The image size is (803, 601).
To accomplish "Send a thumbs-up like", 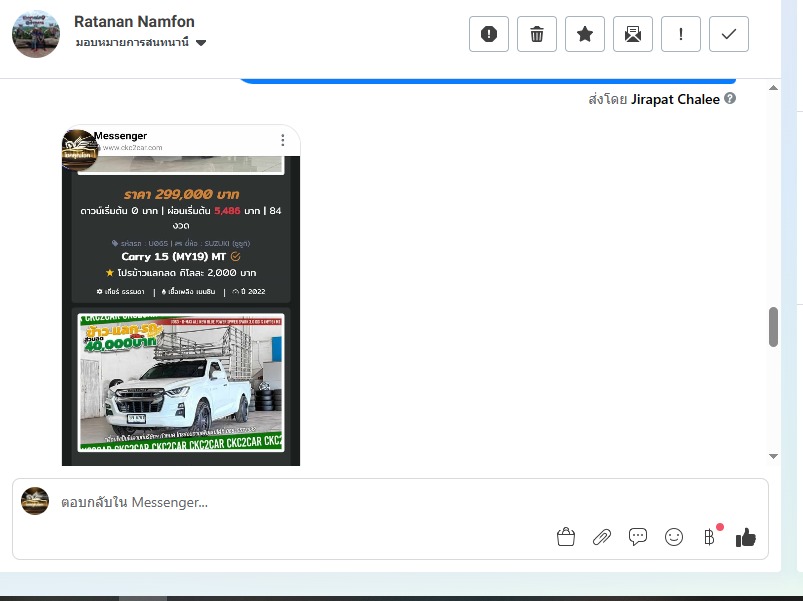I will click(x=746, y=538).
